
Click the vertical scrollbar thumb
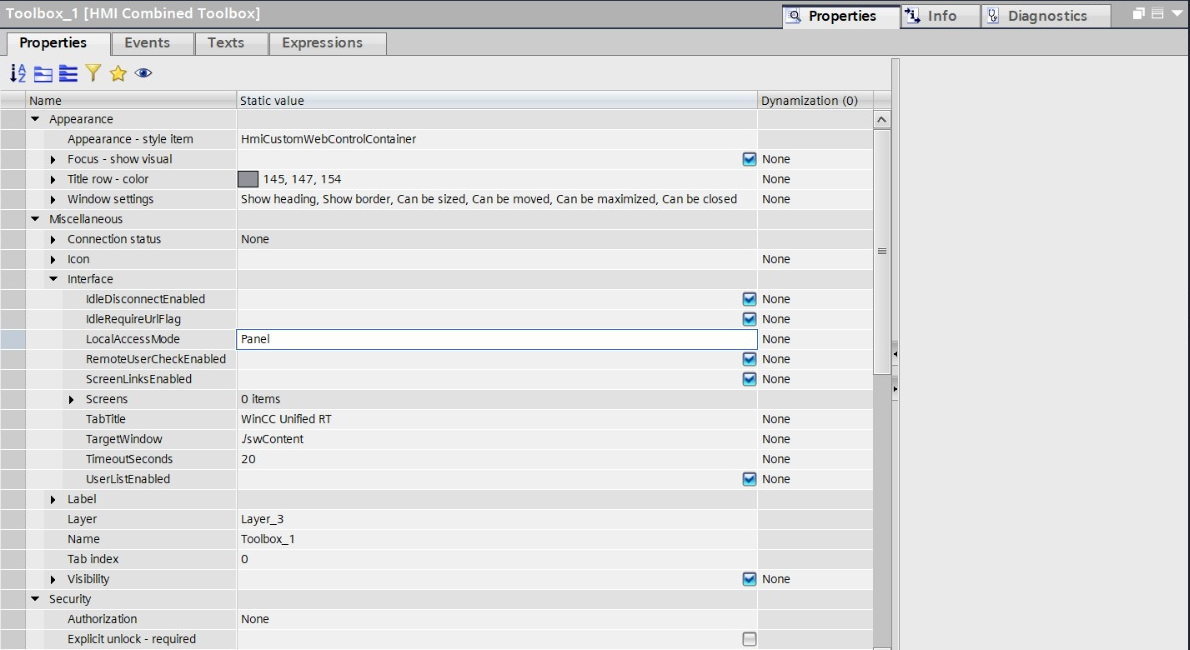coord(881,251)
